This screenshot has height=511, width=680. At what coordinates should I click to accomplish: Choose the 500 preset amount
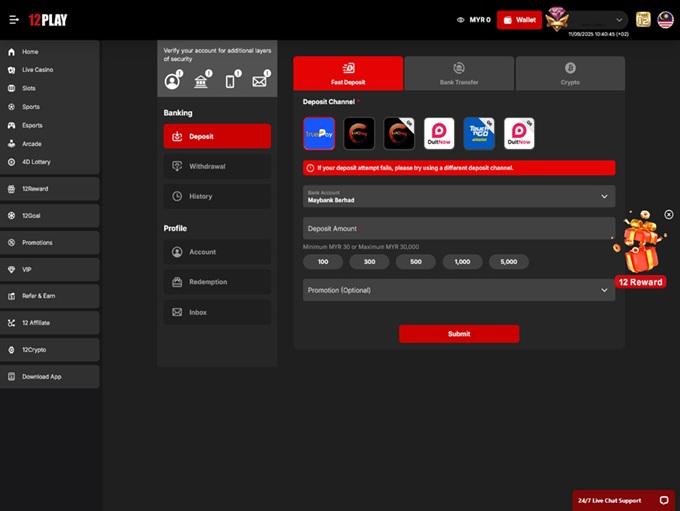[x=415, y=262]
